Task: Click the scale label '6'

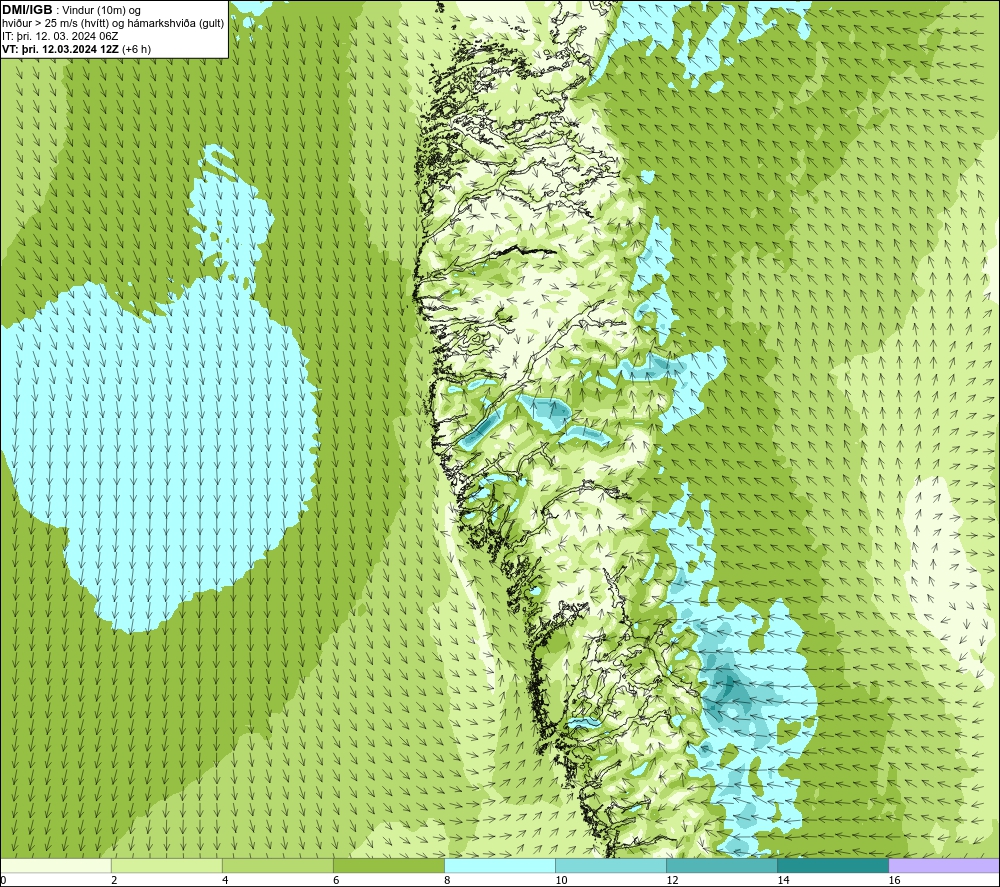Action: coord(336,880)
